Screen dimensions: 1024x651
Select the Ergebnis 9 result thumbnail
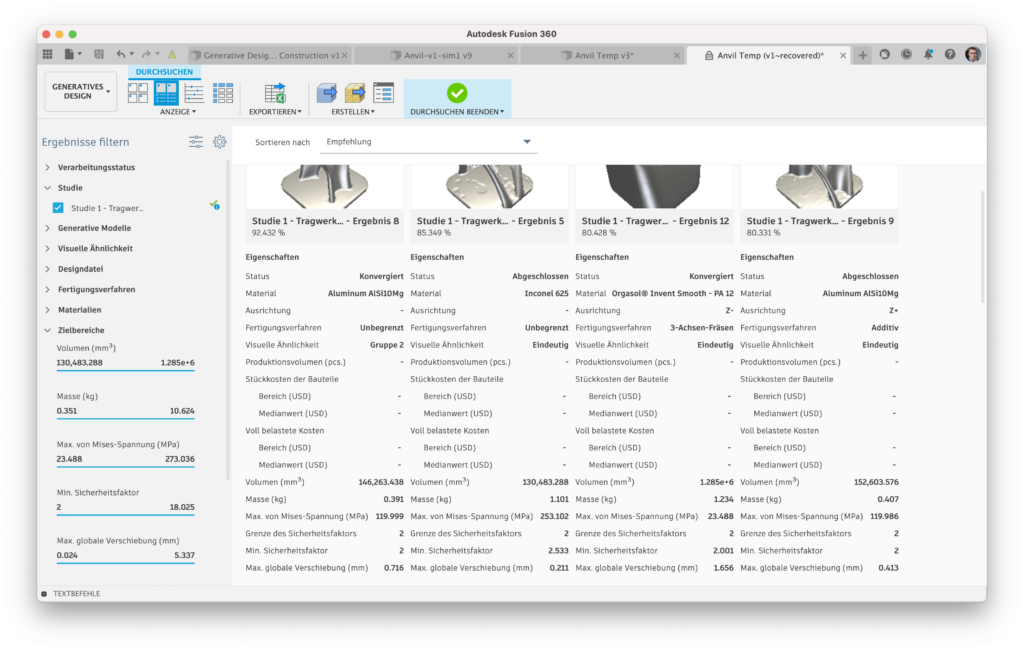point(819,187)
